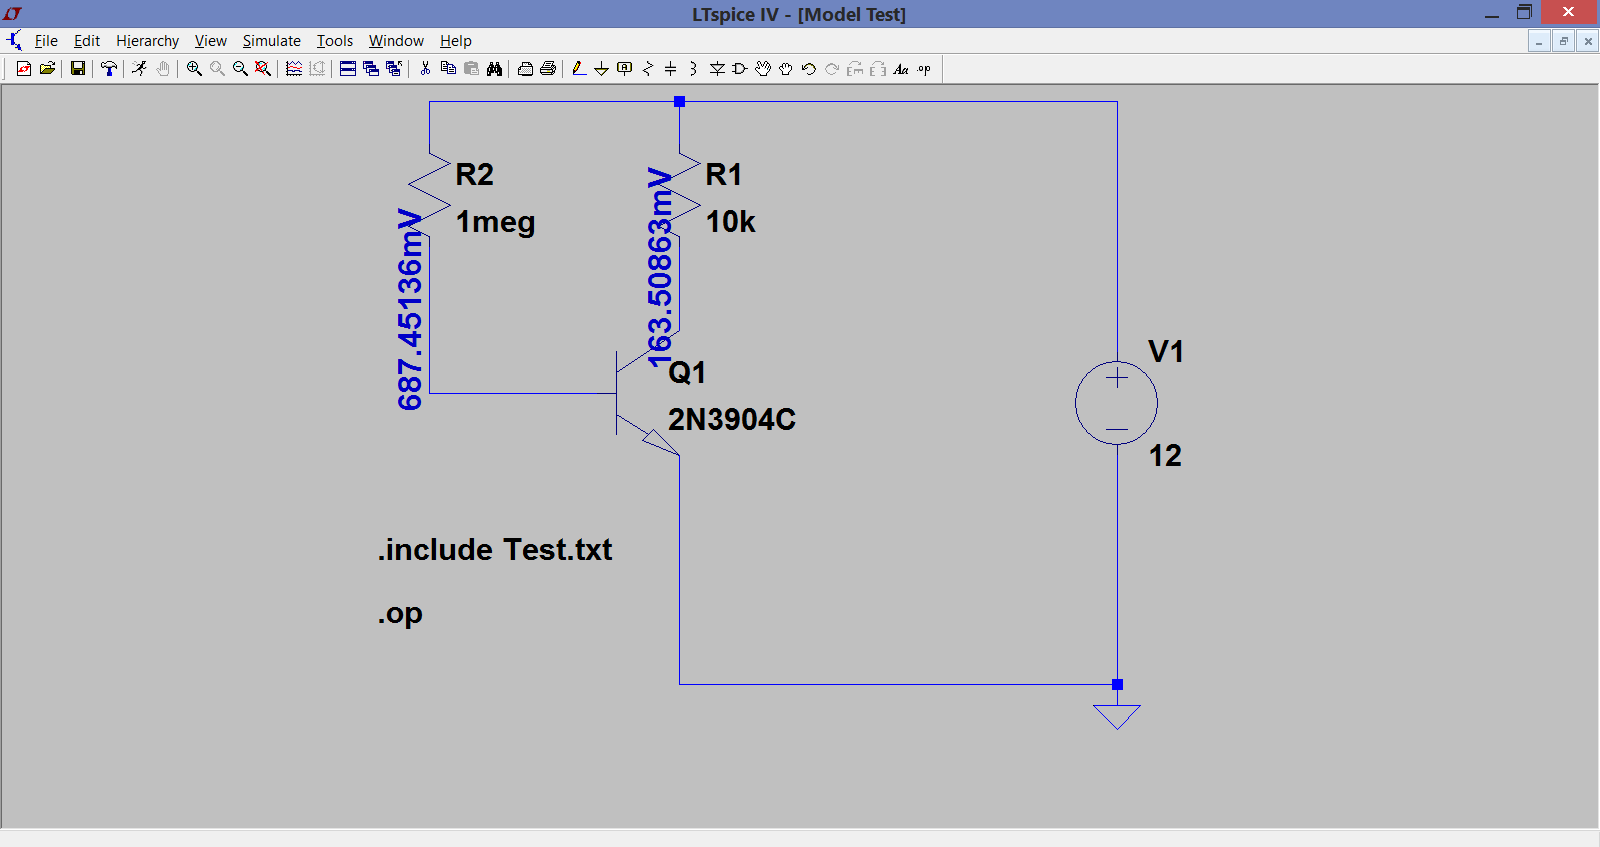Select the Diode placement tool
The image size is (1600, 847).
pos(717,69)
